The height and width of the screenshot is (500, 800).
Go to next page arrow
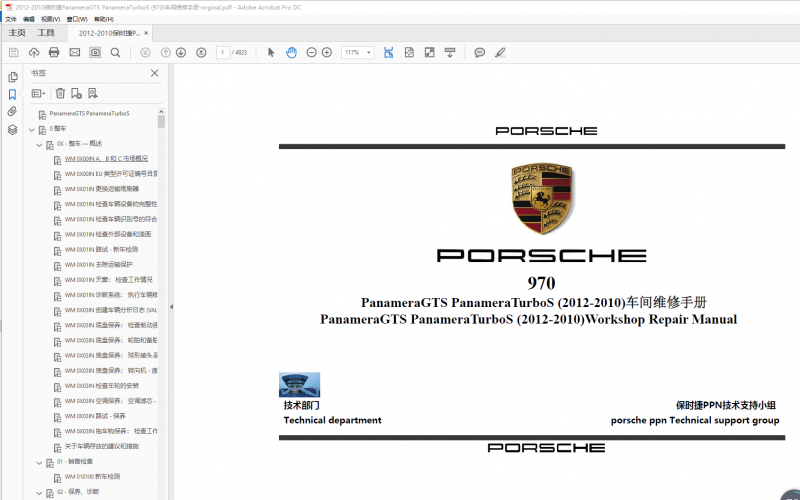181,52
